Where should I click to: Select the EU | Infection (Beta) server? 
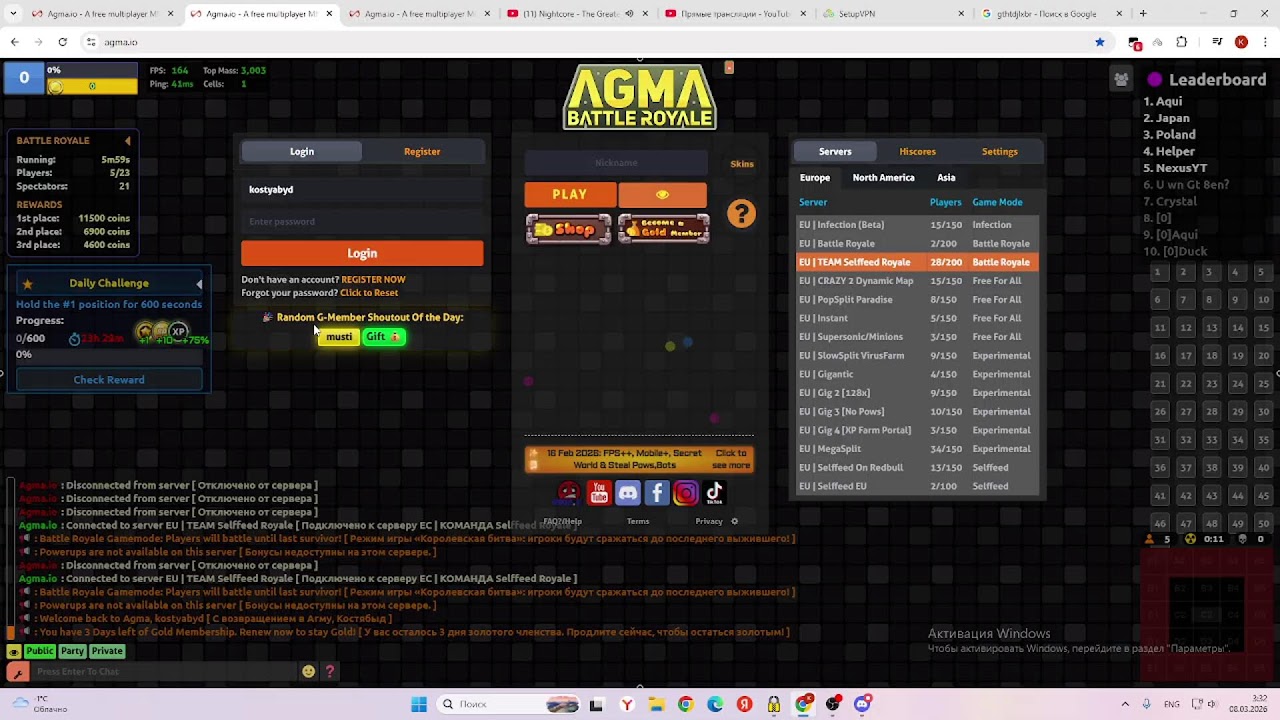tap(917, 225)
